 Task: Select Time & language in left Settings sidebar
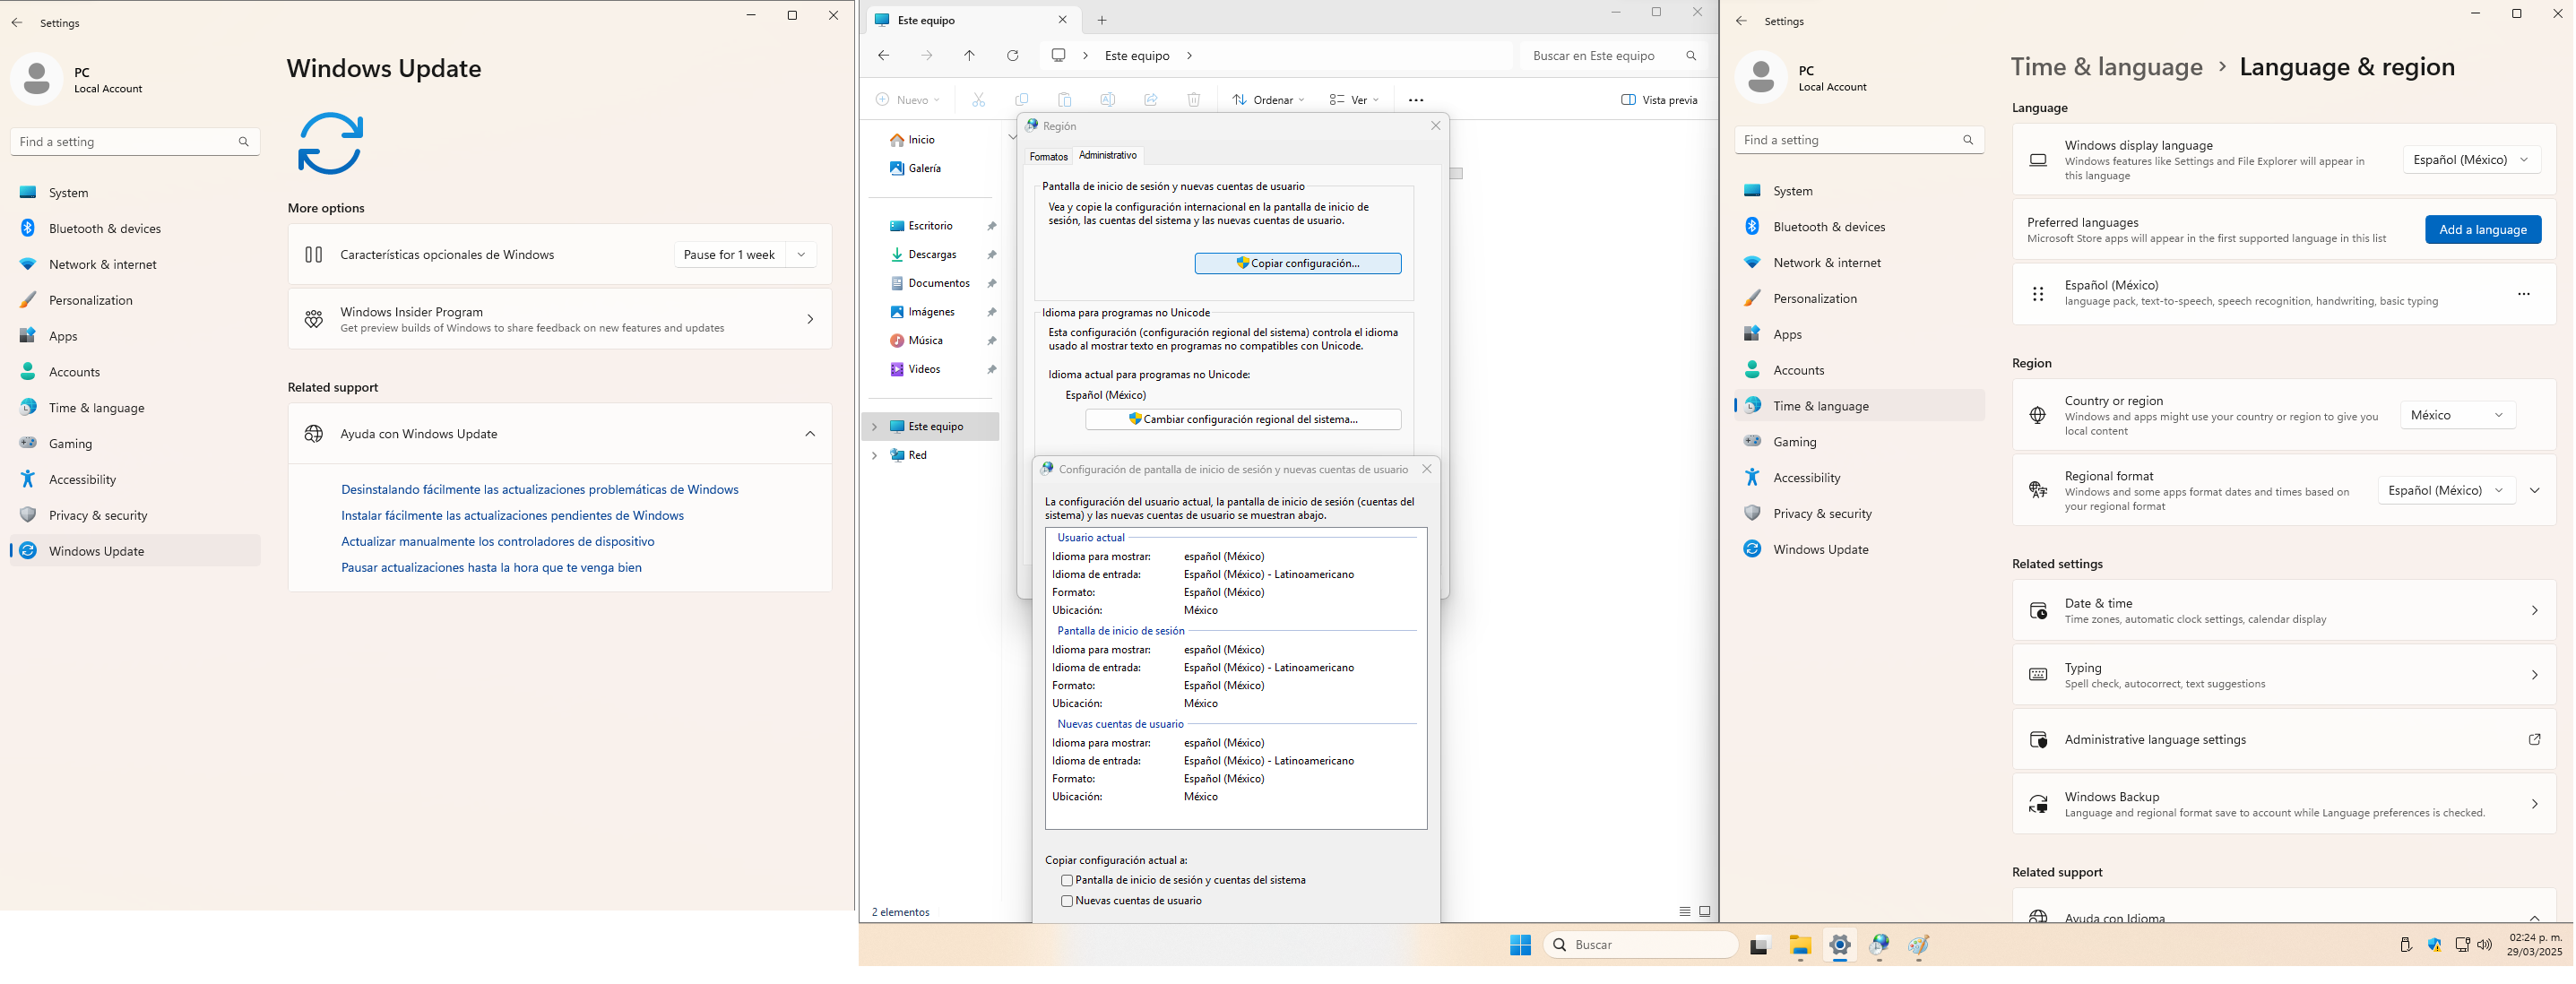click(x=135, y=408)
